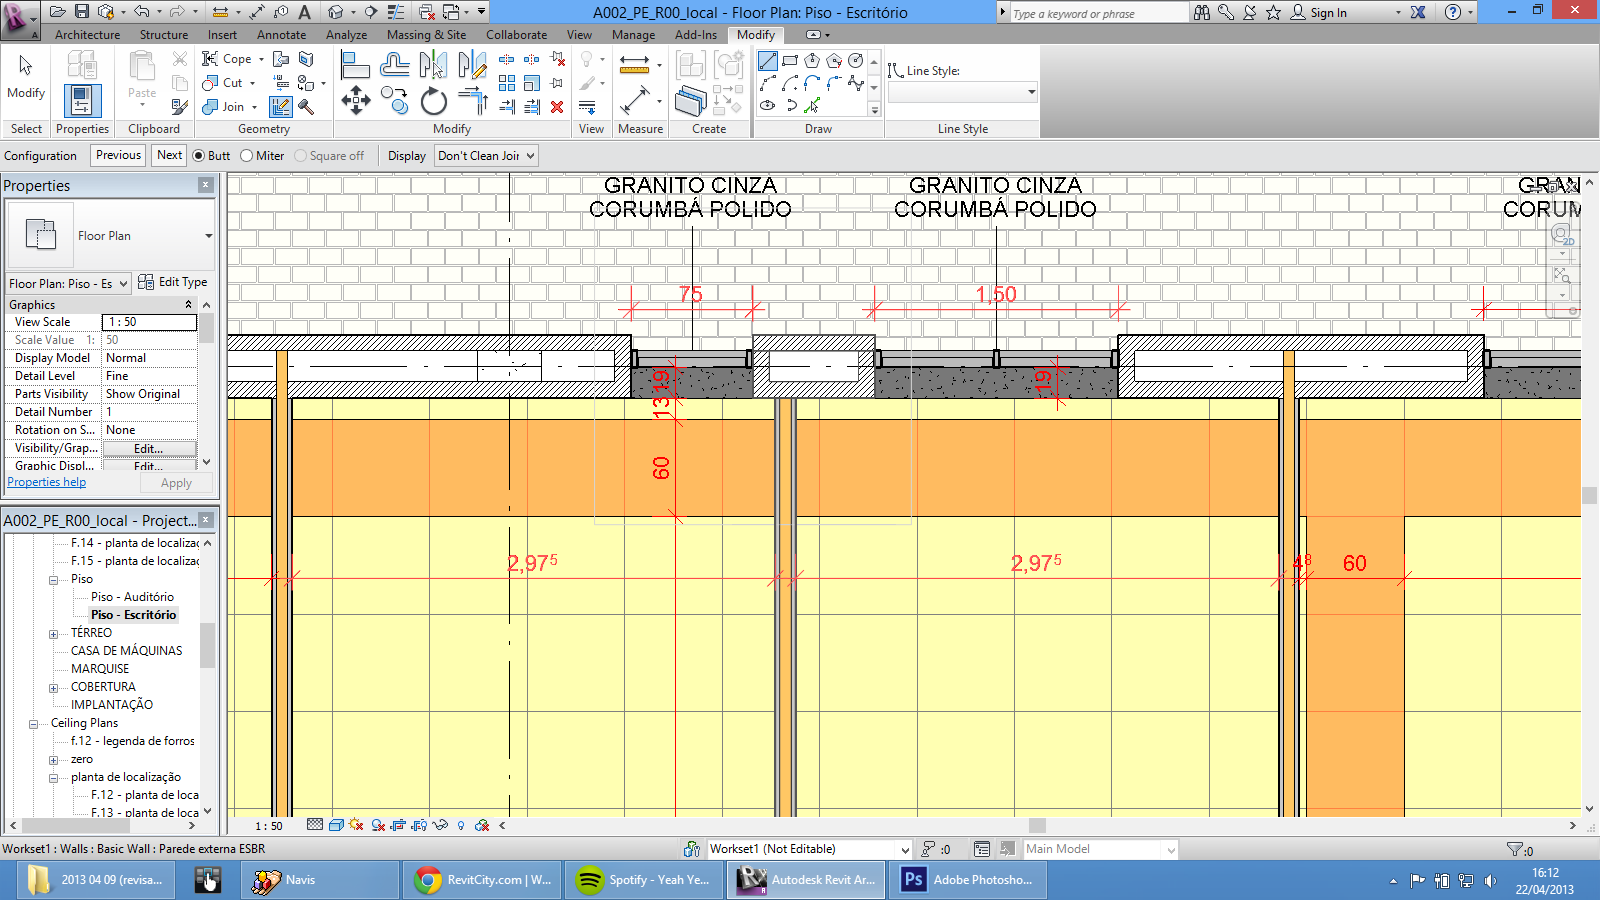Viewport: 1600px width, 900px height.
Task: Click the Rotate tool icon
Action: [x=433, y=101]
